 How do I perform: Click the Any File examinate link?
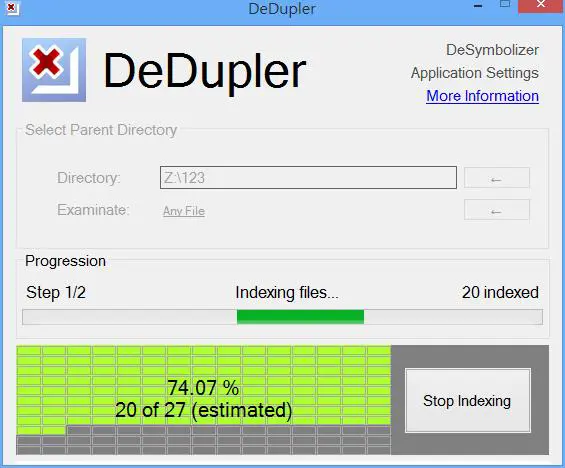point(184,211)
